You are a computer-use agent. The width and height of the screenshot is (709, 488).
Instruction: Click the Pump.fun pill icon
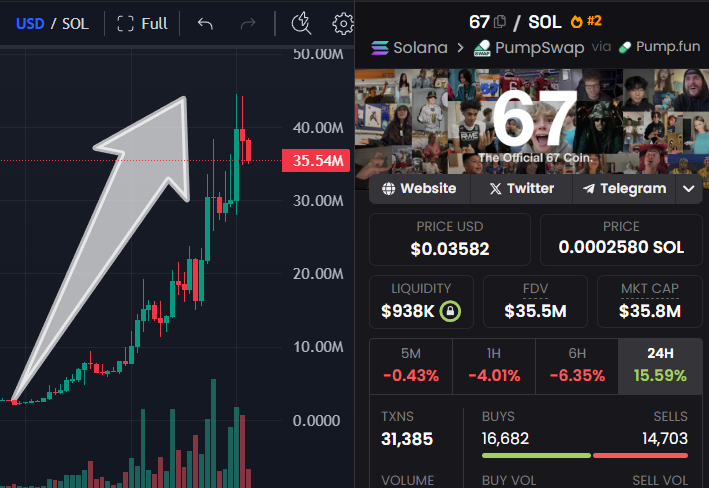point(625,47)
